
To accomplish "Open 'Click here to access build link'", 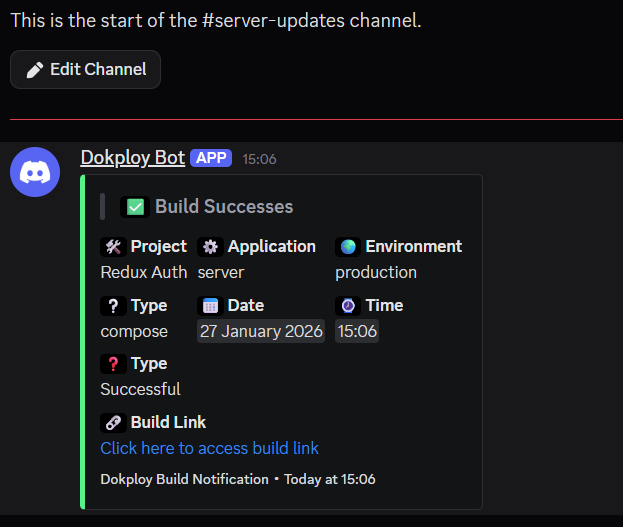I will tap(209, 448).
